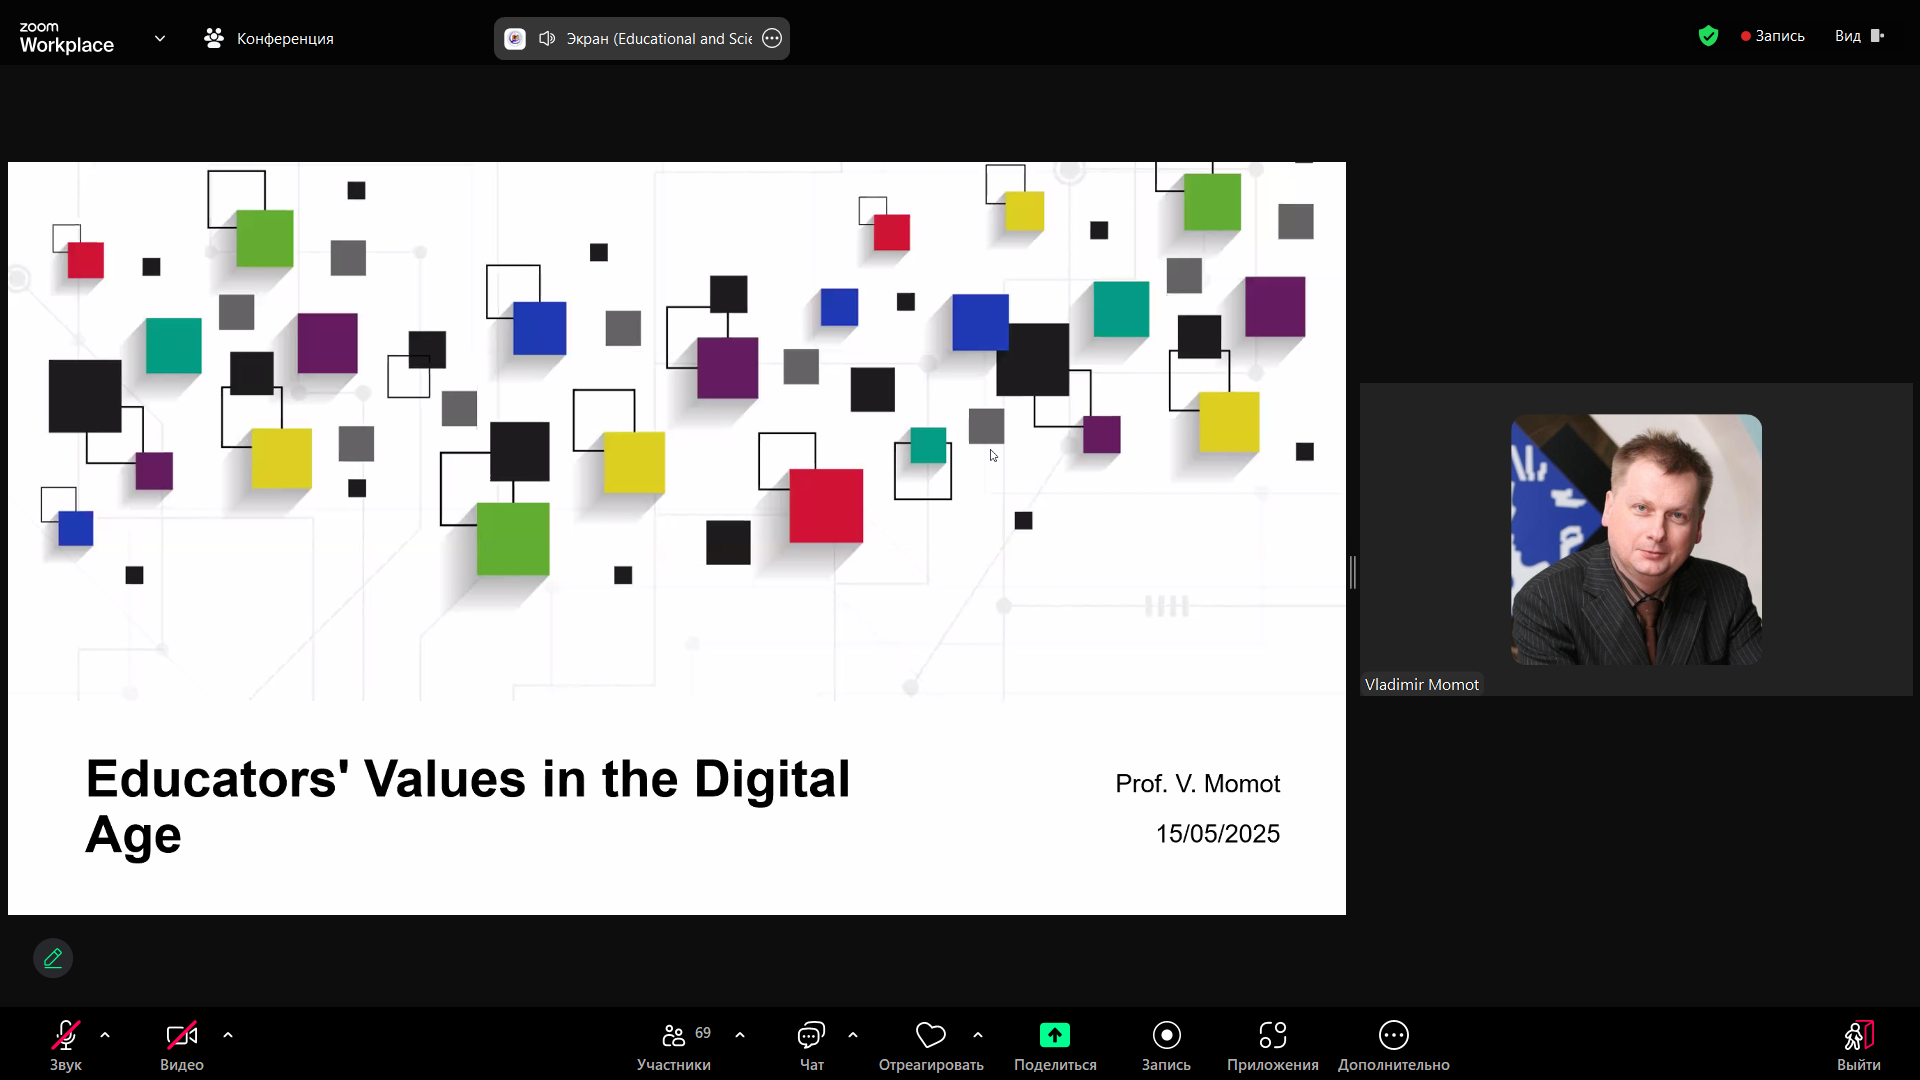The image size is (1920, 1080).
Task: Expand video options arrow next to Видео
Action: 228,1035
